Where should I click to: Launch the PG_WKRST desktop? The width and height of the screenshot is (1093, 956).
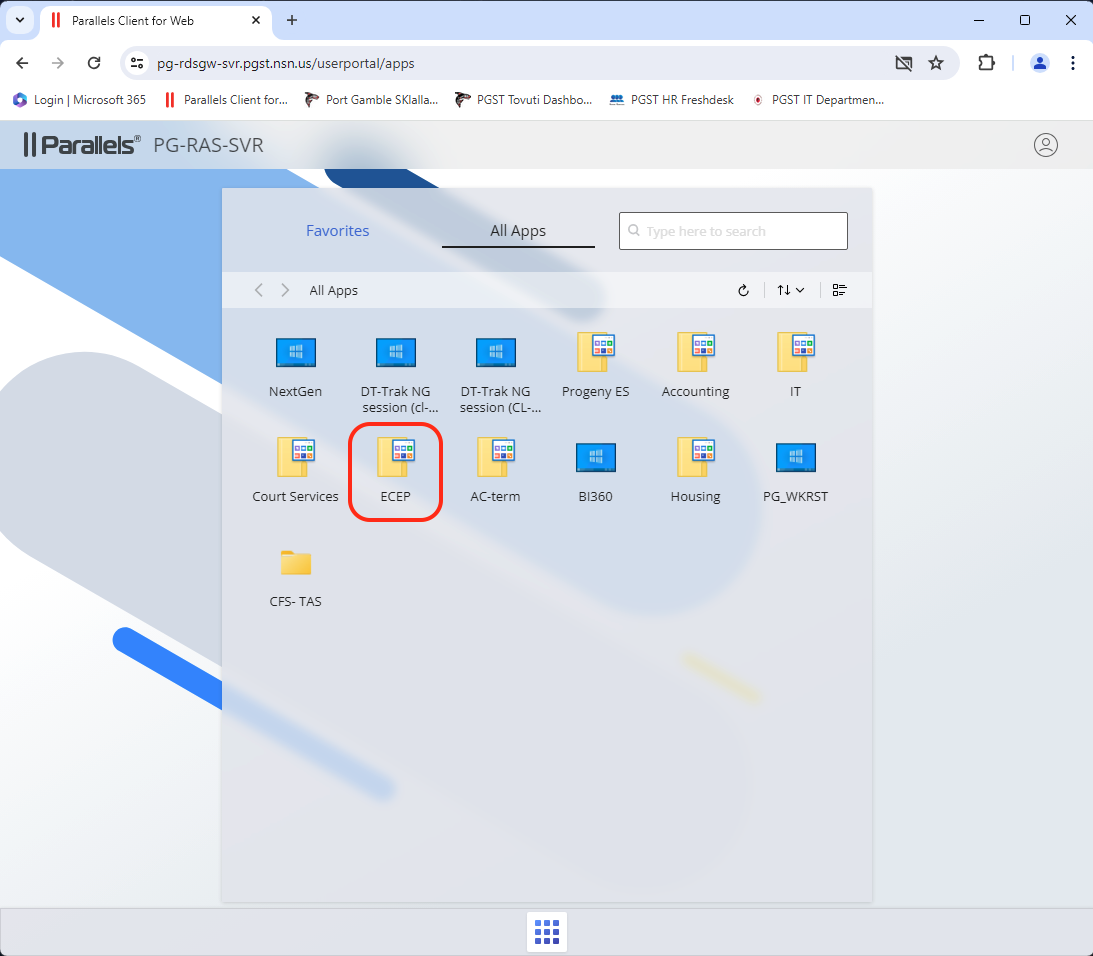pos(795,471)
